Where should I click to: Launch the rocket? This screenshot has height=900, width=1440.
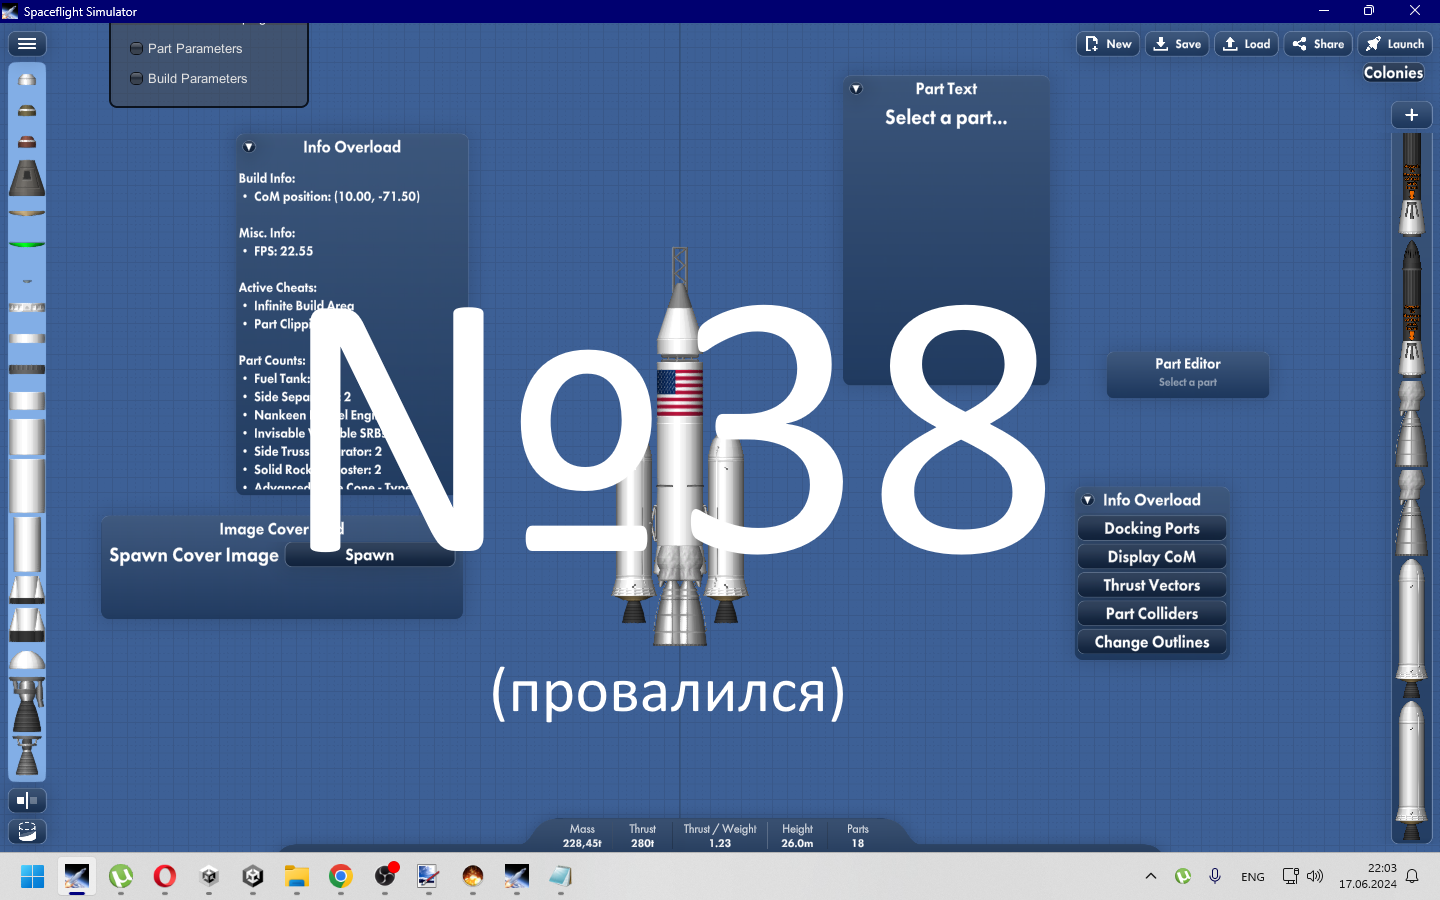click(1395, 44)
